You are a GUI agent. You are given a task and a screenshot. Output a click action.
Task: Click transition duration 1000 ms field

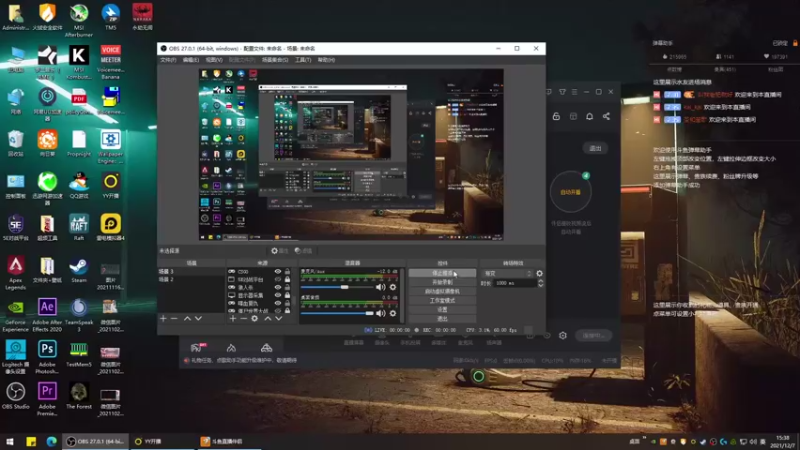[514, 283]
